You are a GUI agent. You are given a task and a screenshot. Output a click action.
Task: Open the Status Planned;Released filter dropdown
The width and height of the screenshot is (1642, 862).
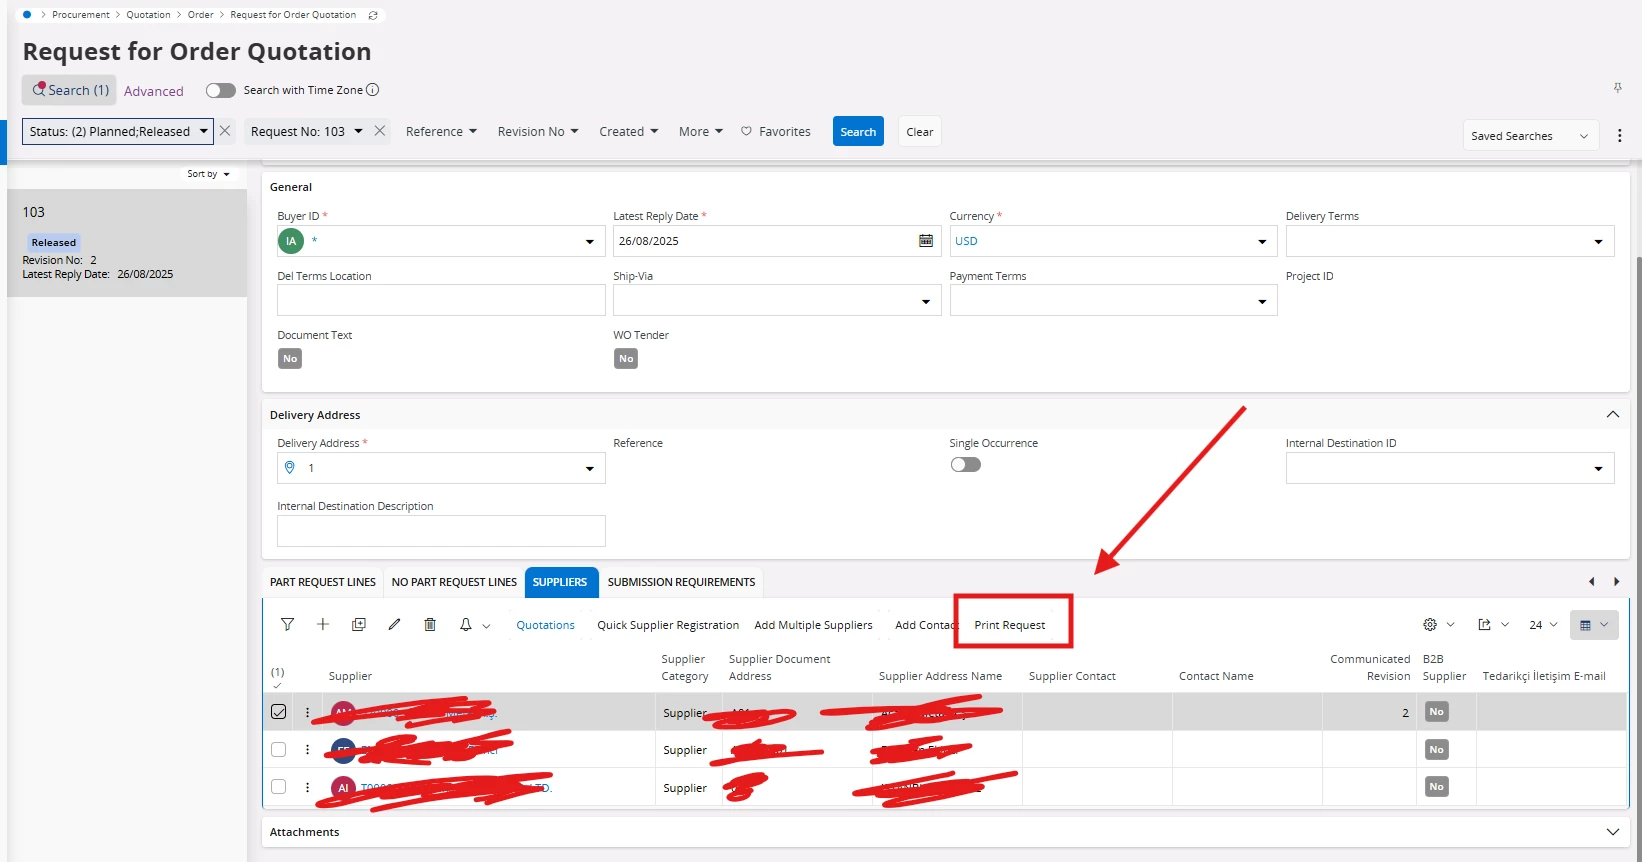(x=118, y=131)
